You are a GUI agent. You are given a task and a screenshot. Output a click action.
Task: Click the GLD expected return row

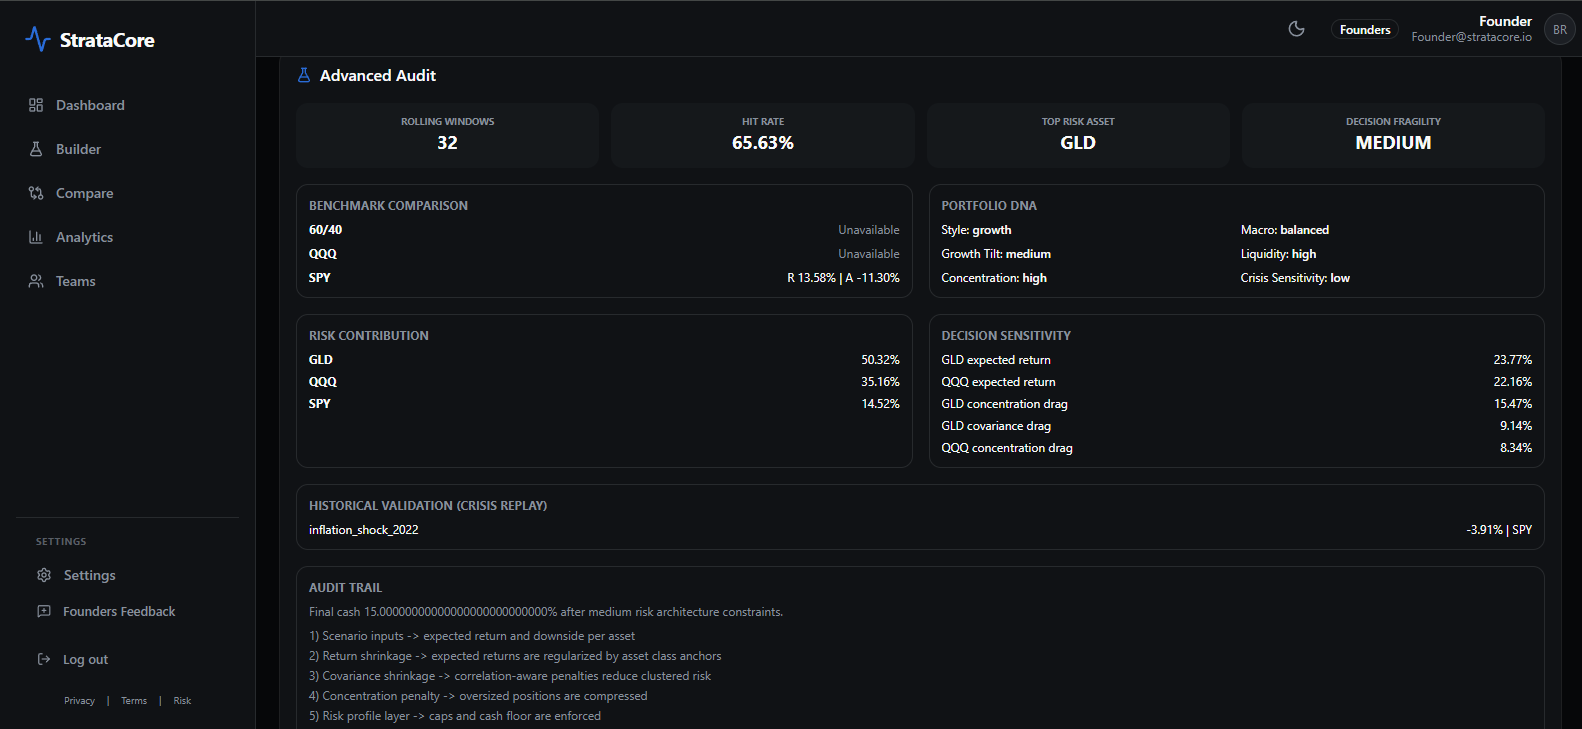1236,360
